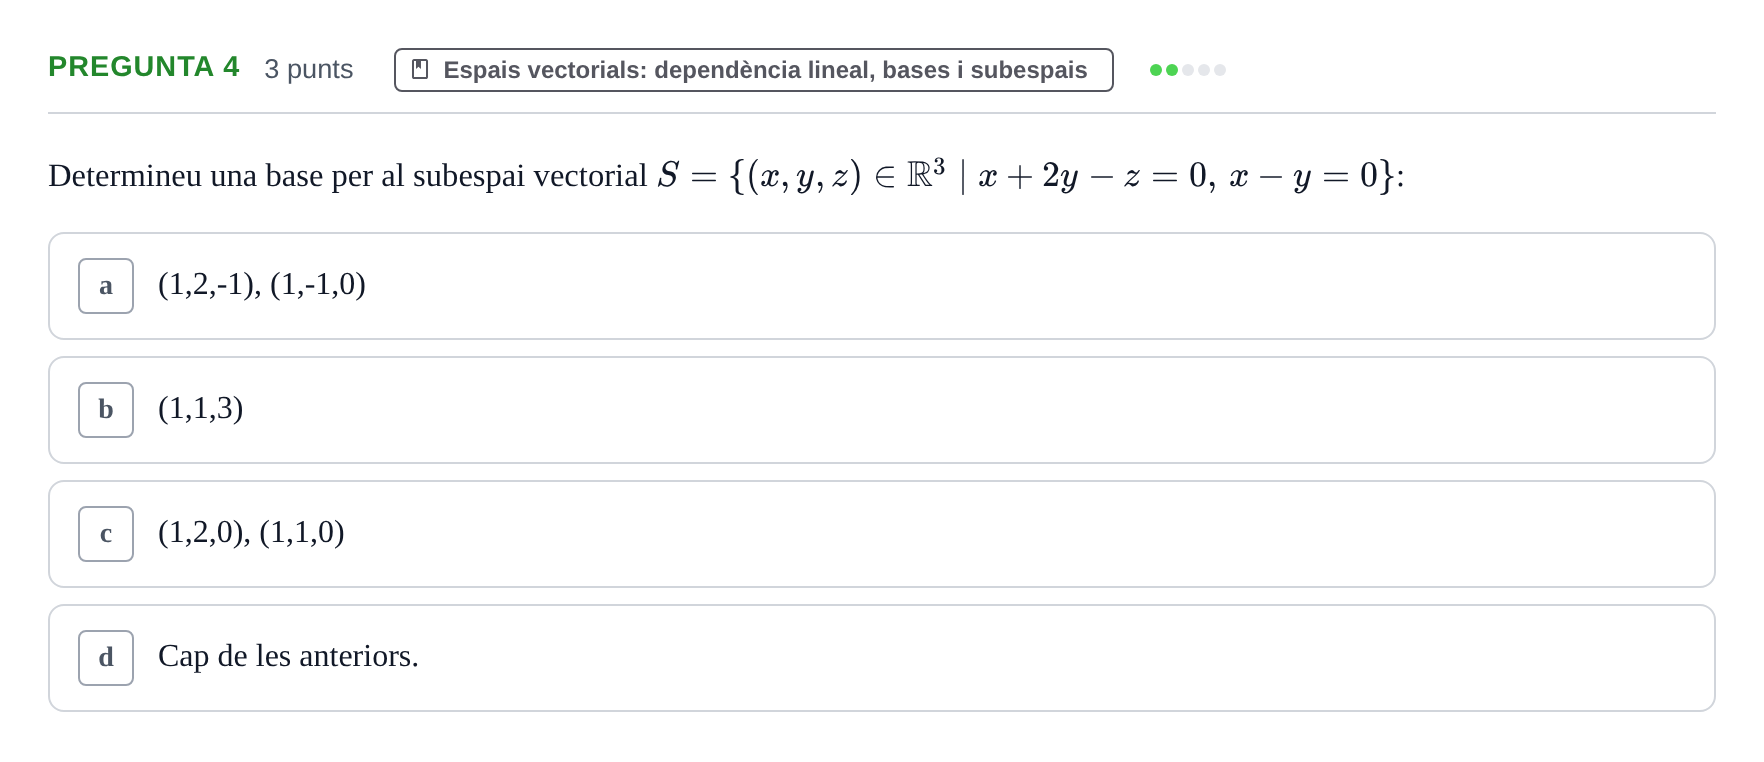Click the second green difficulty dot

click(x=1172, y=70)
